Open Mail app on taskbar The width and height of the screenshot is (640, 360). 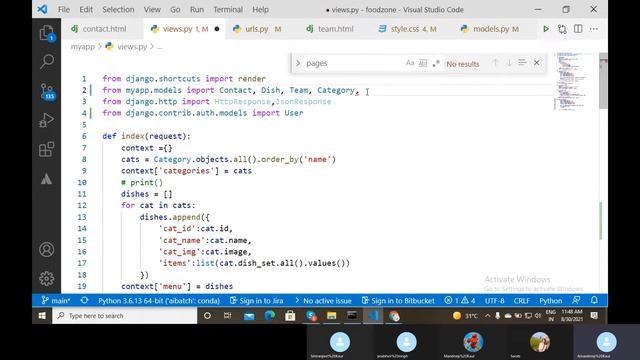[249, 316]
